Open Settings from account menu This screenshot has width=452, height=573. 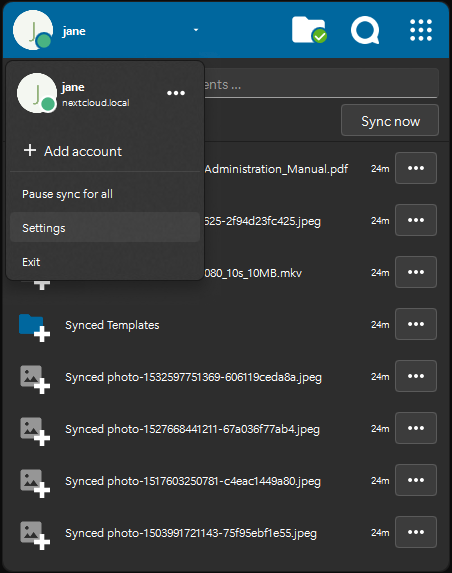click(105, 228)
